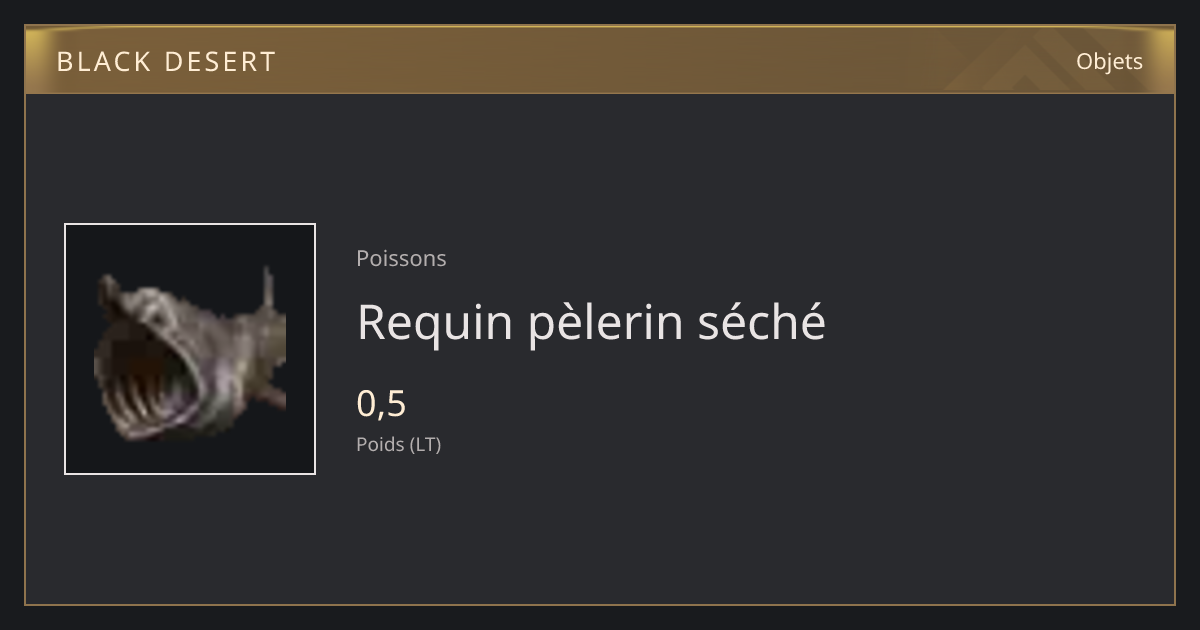The image size is (1200, 630).
Task: Click the empty dark card area below the weight
Action: point(700,530)
